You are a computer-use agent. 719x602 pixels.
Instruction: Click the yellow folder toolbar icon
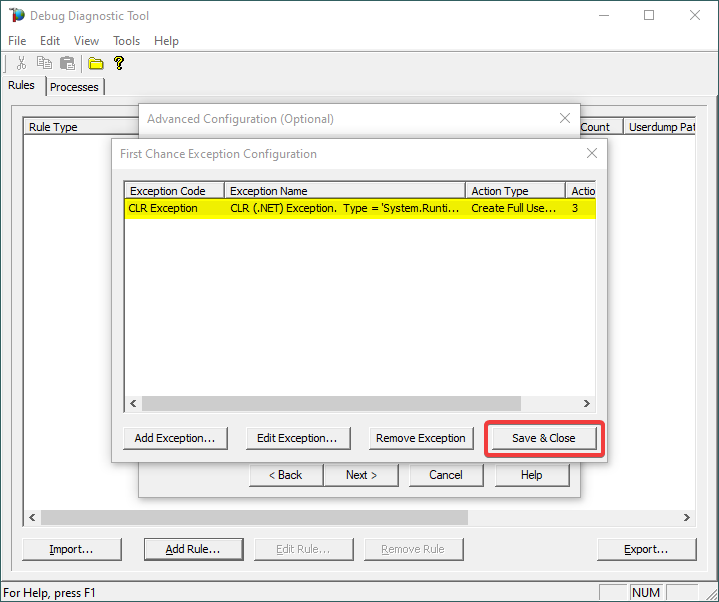96,63
